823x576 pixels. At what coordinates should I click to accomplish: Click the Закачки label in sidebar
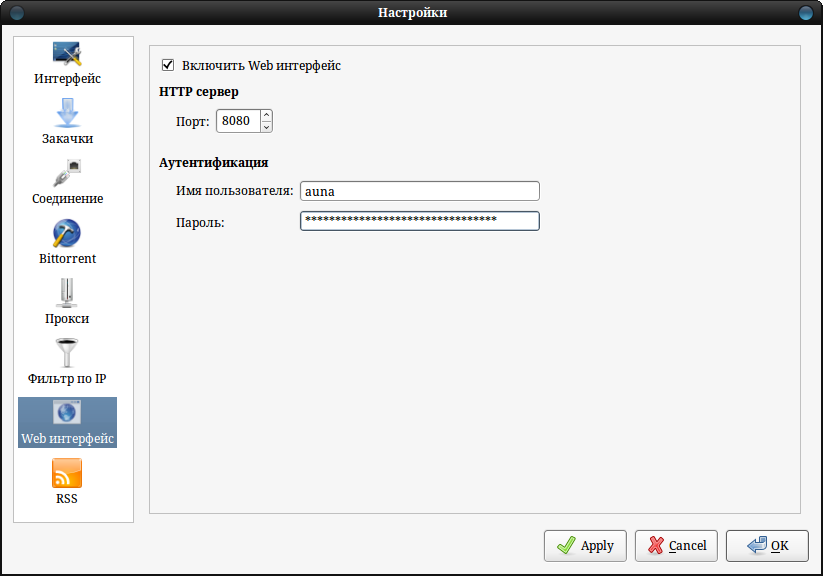pos(67,139)
